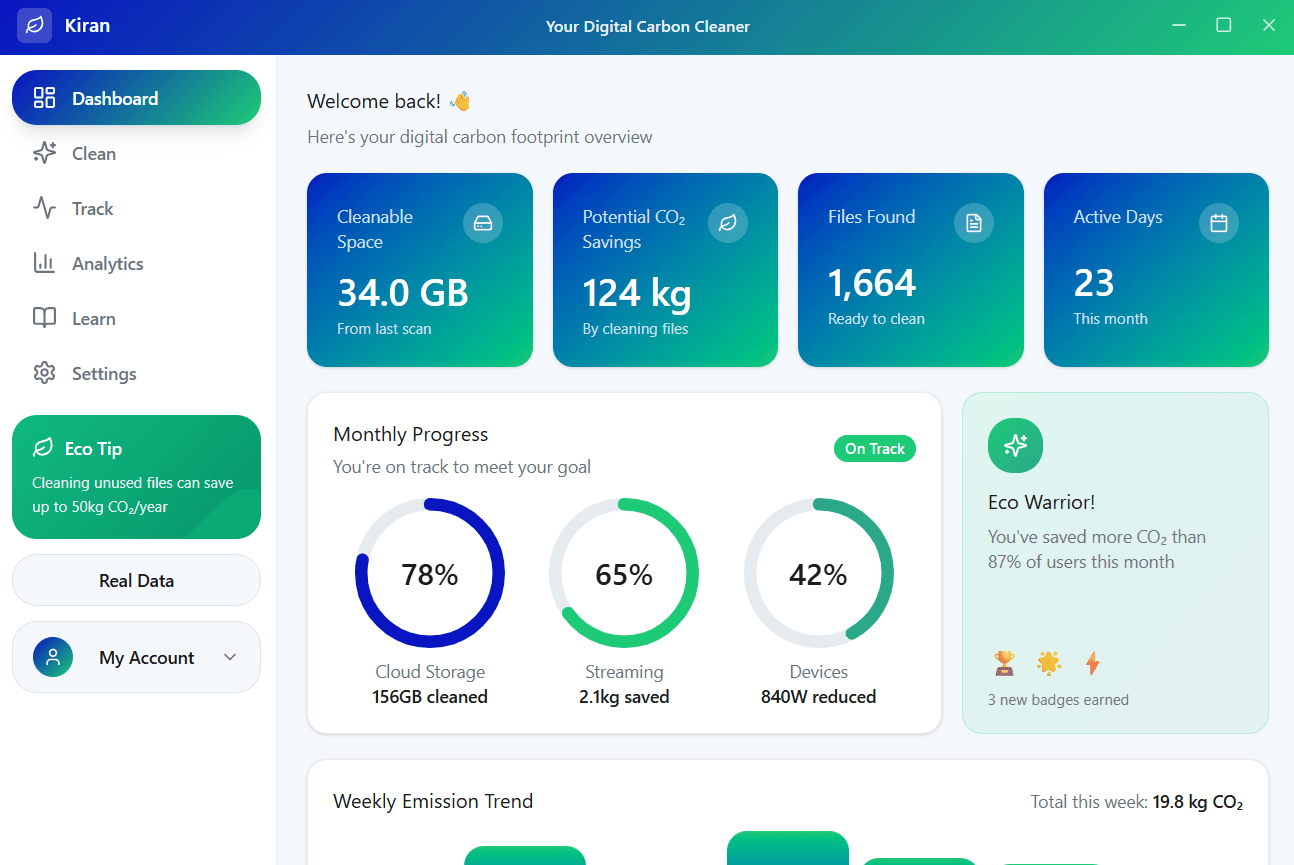Click the Analytics bar chart icon
The image size is (1294, 865).
[x=44, y=263]
